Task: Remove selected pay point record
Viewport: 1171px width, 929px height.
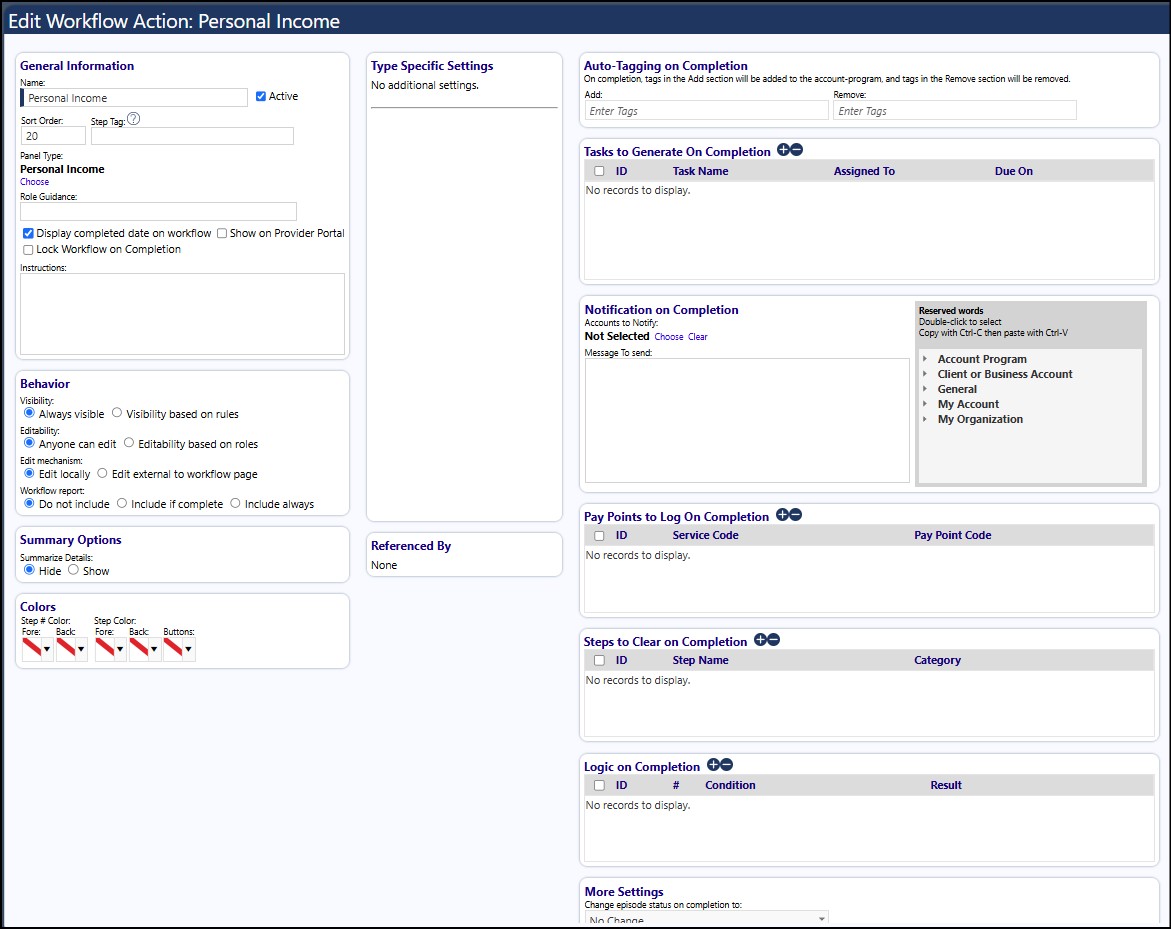Action: point(796,515)
